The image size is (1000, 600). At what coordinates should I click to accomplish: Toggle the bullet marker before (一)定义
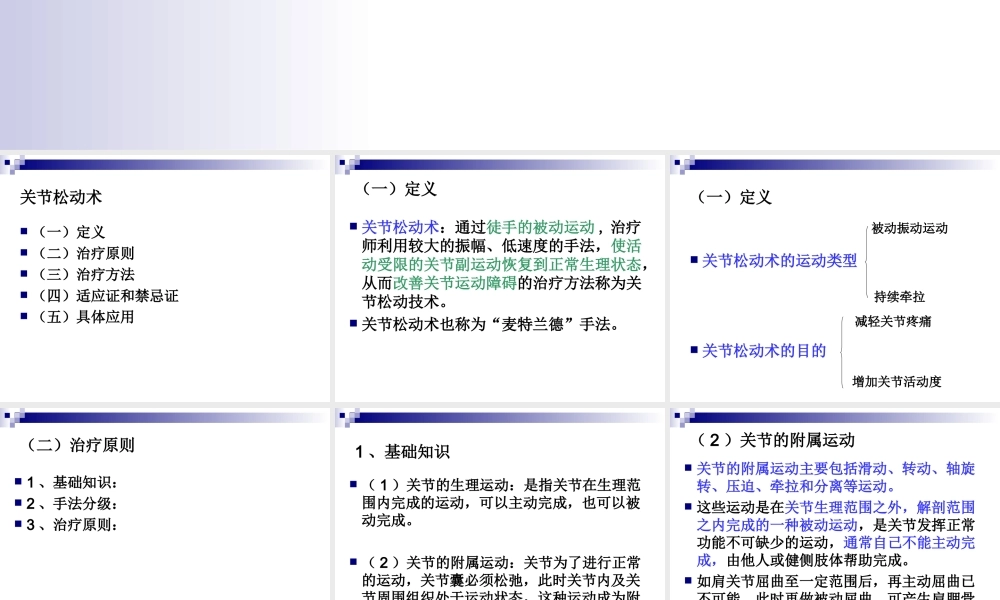pos(25,231)
